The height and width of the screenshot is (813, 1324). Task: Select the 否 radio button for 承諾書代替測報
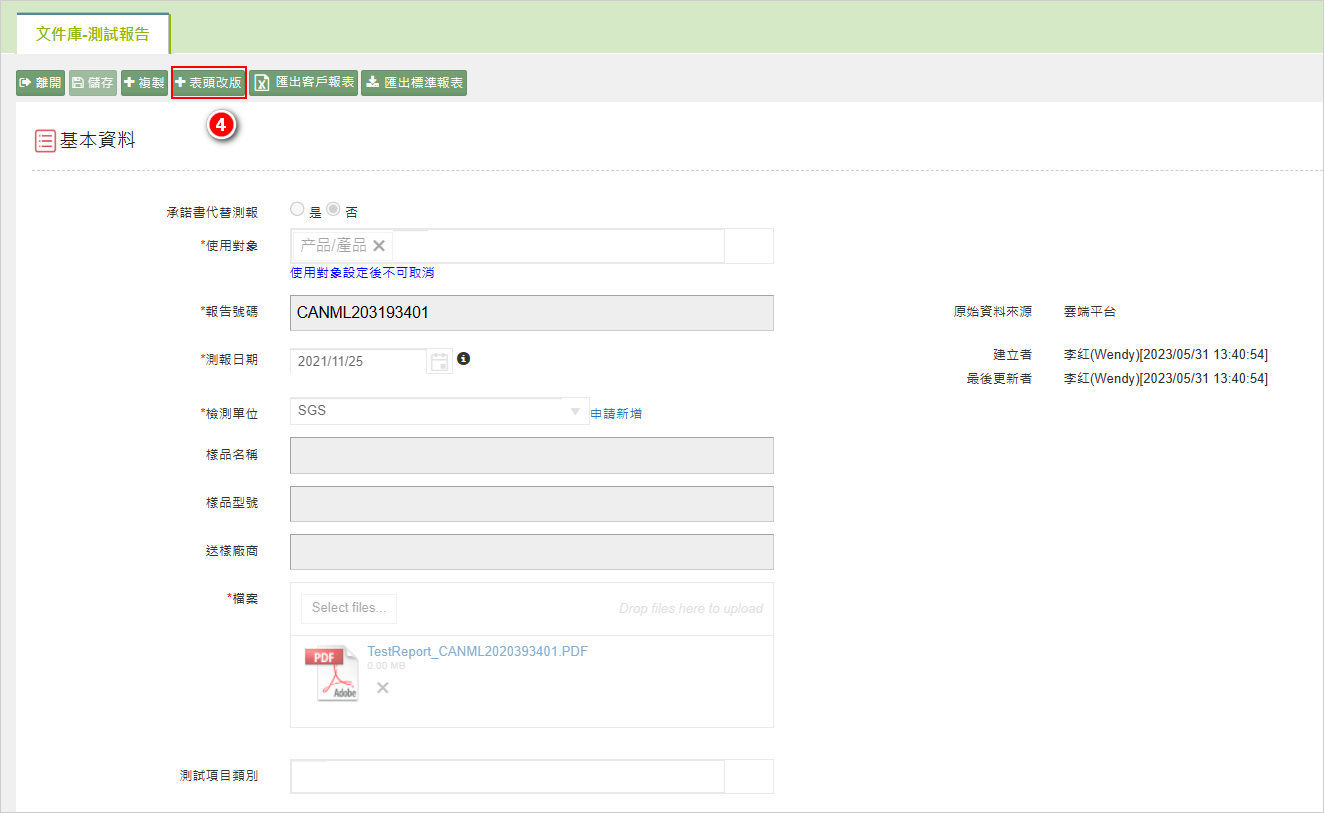(x=333, y=210)
